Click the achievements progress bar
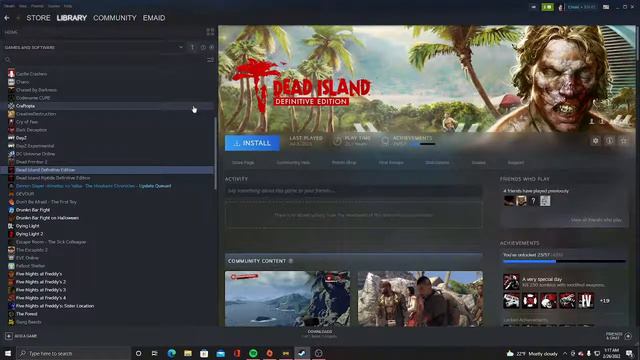This screenshot has height=360, width=640. tap(564, 261)
